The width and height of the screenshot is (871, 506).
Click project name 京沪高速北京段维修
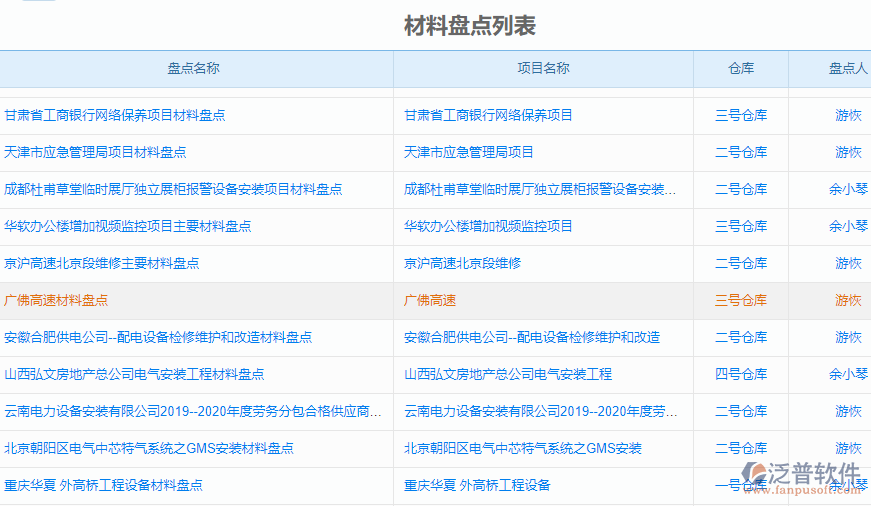tap(462, 263)
